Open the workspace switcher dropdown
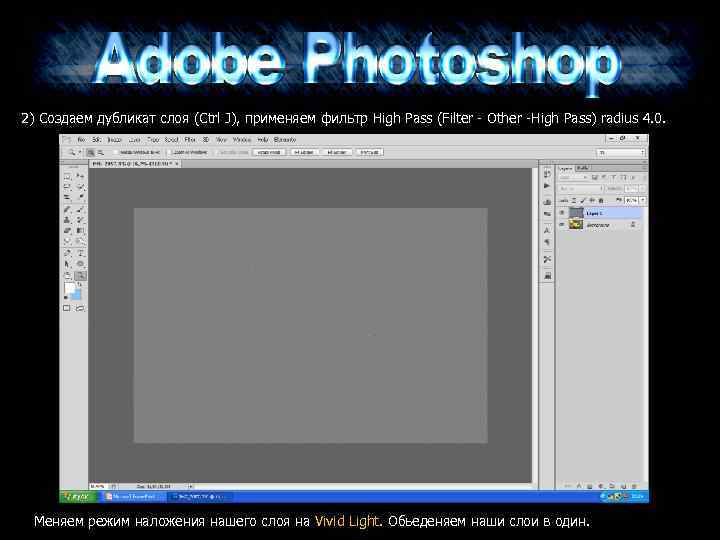This screenshot has width=720, height=540. [621, 152]
